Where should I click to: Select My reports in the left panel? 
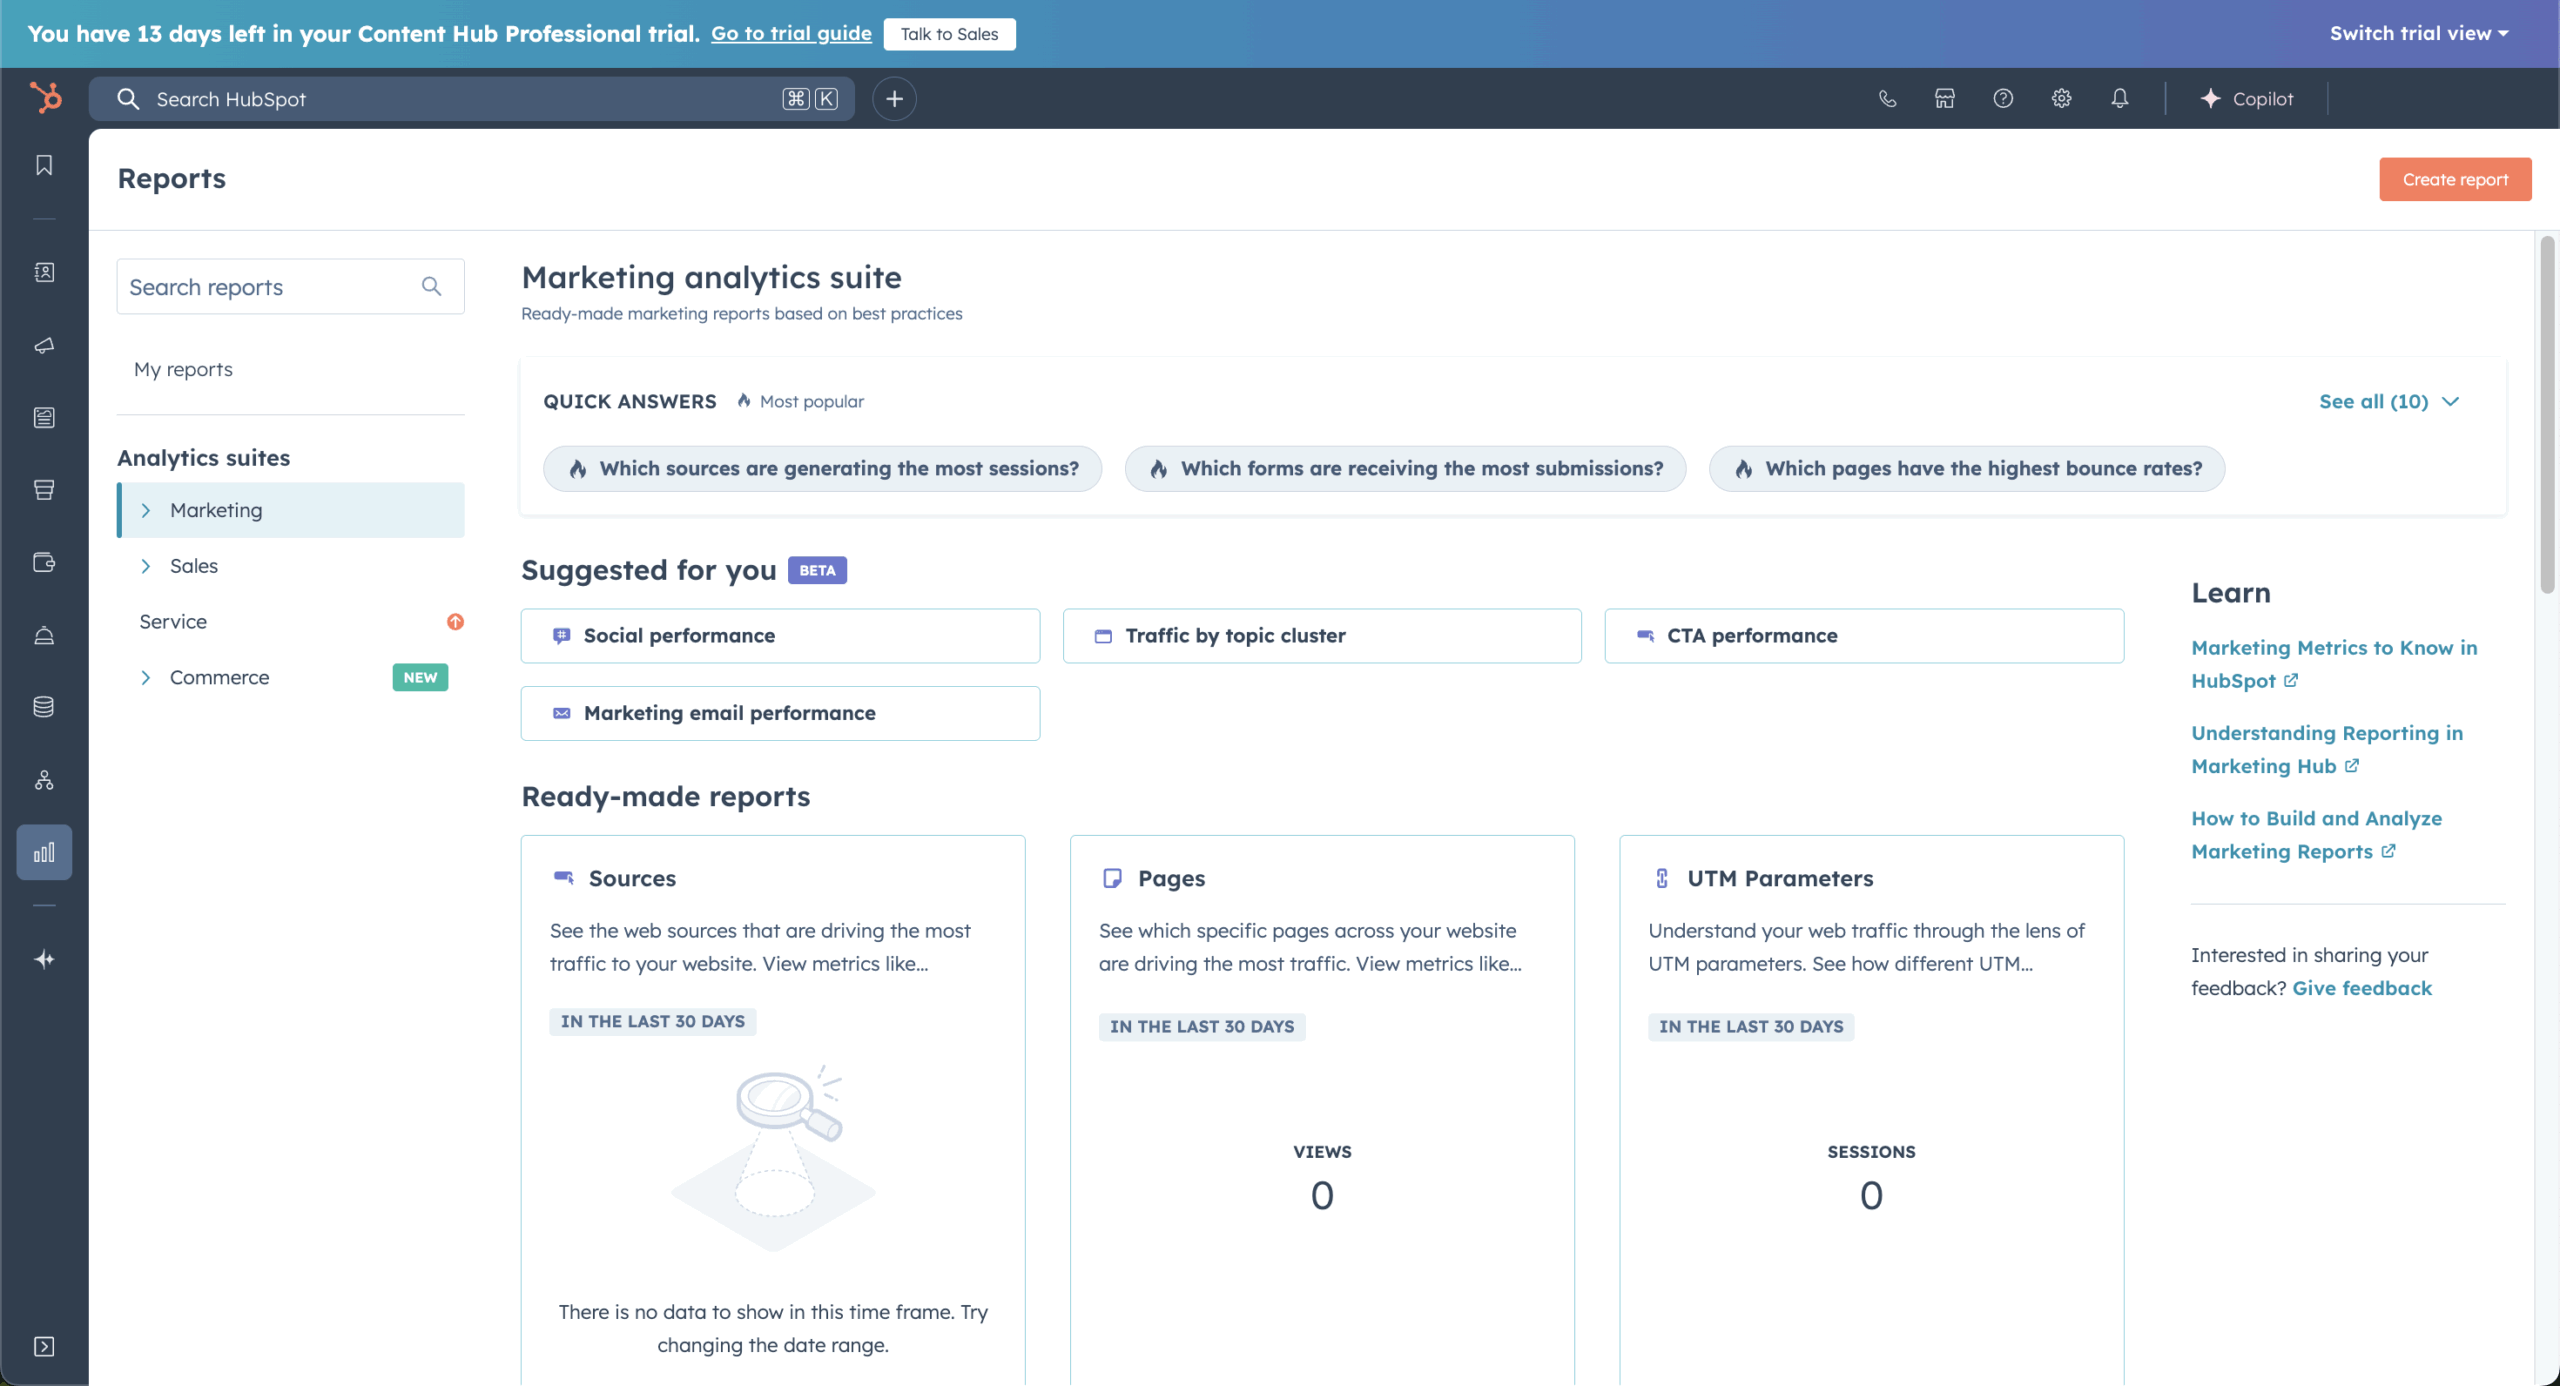coord(183,369)
